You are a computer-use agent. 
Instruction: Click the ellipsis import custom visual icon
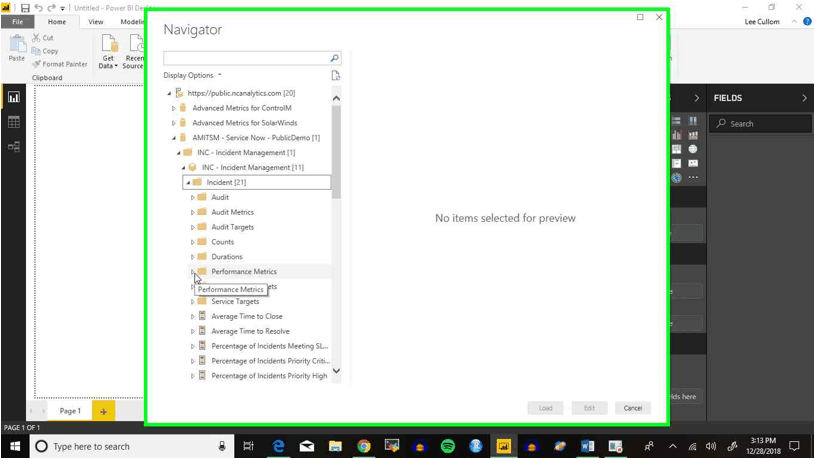coord(693,178)
